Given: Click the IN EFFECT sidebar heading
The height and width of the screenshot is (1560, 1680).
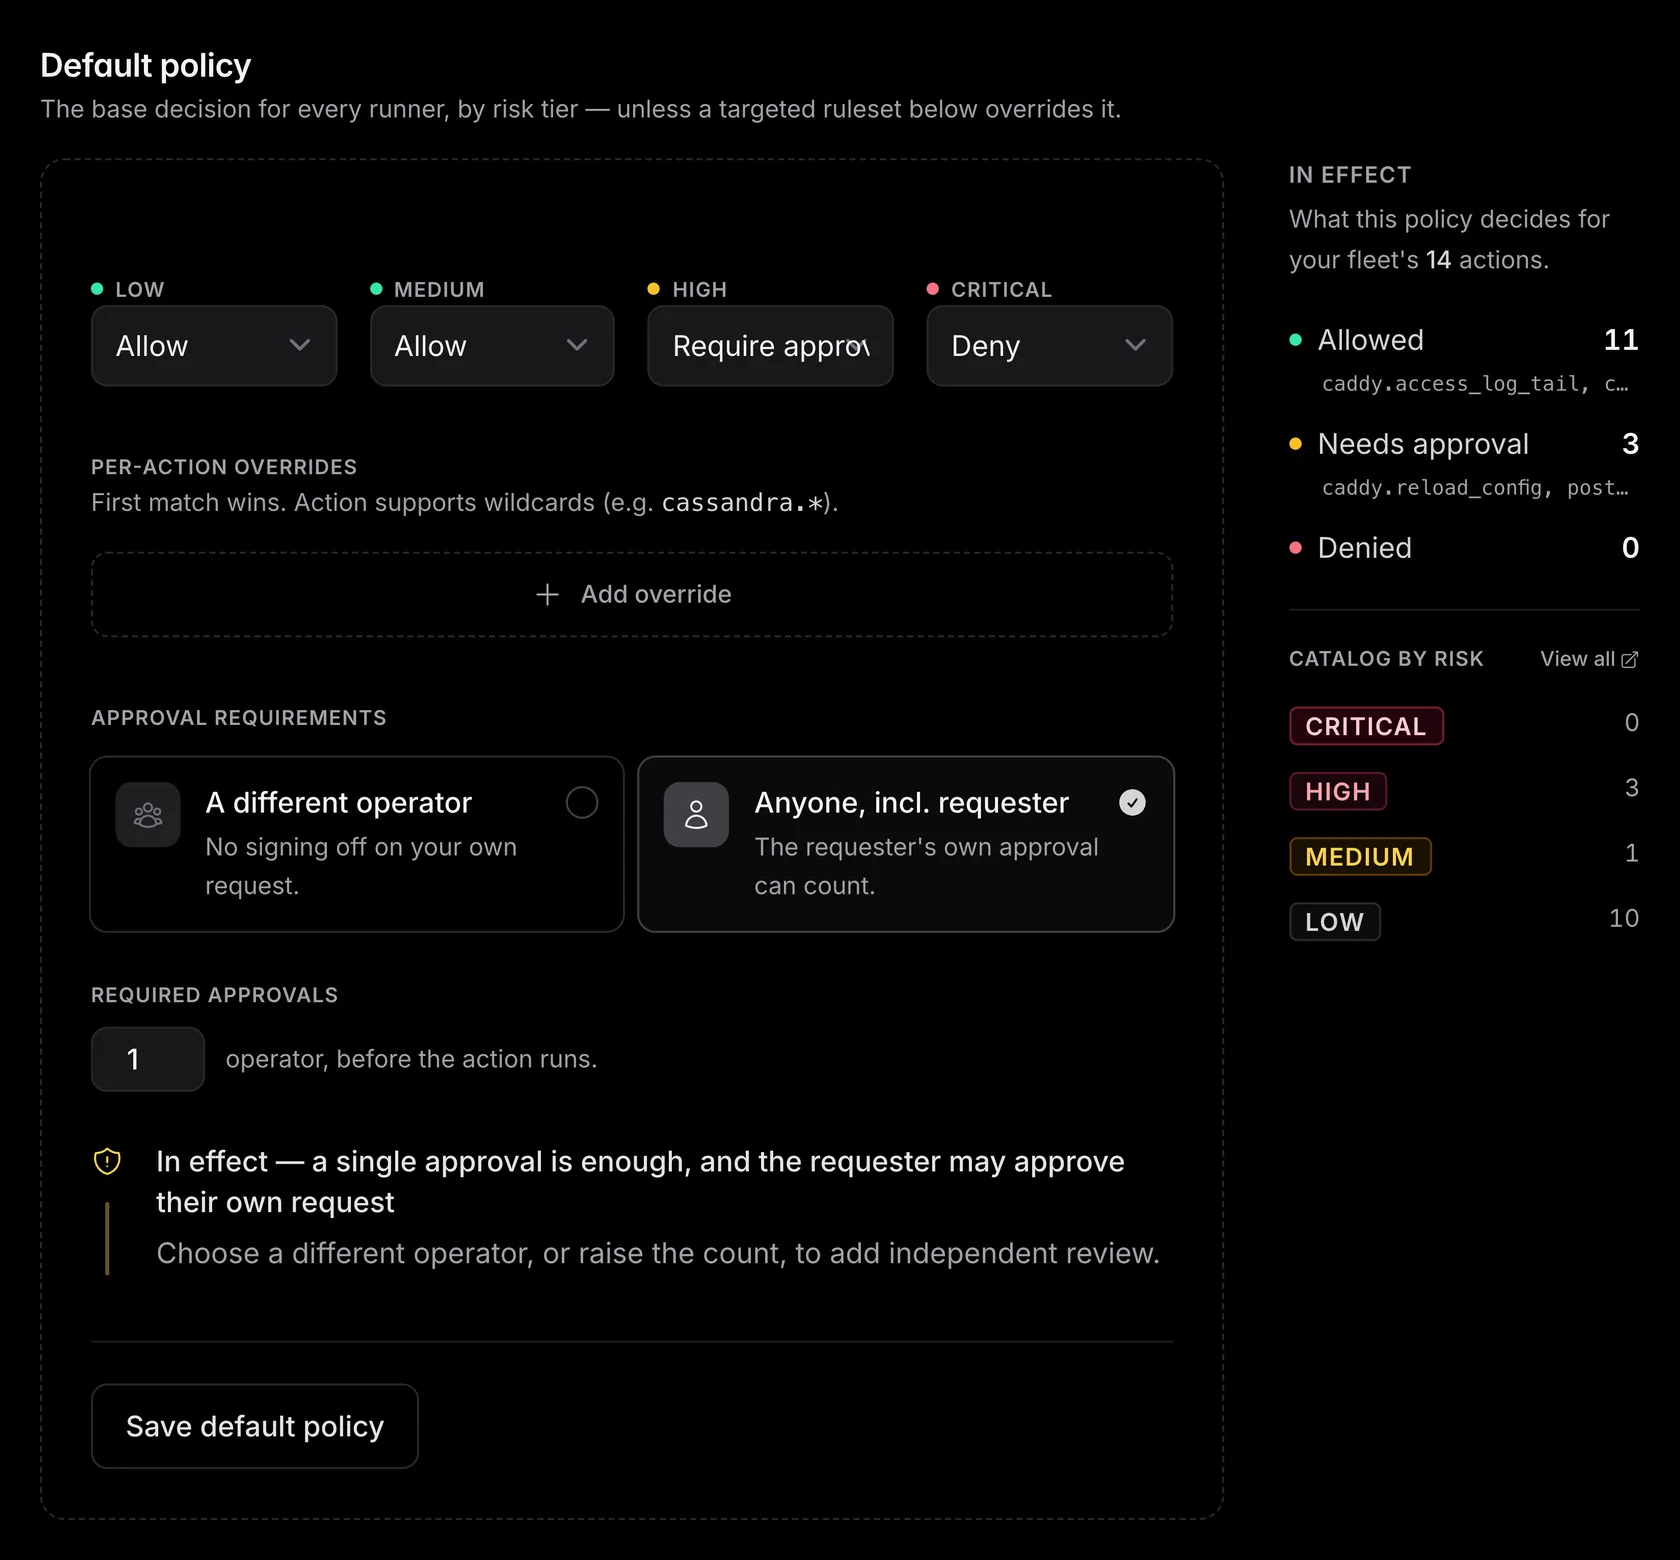Looking at the screenshot, I should tap(1350, 175).
